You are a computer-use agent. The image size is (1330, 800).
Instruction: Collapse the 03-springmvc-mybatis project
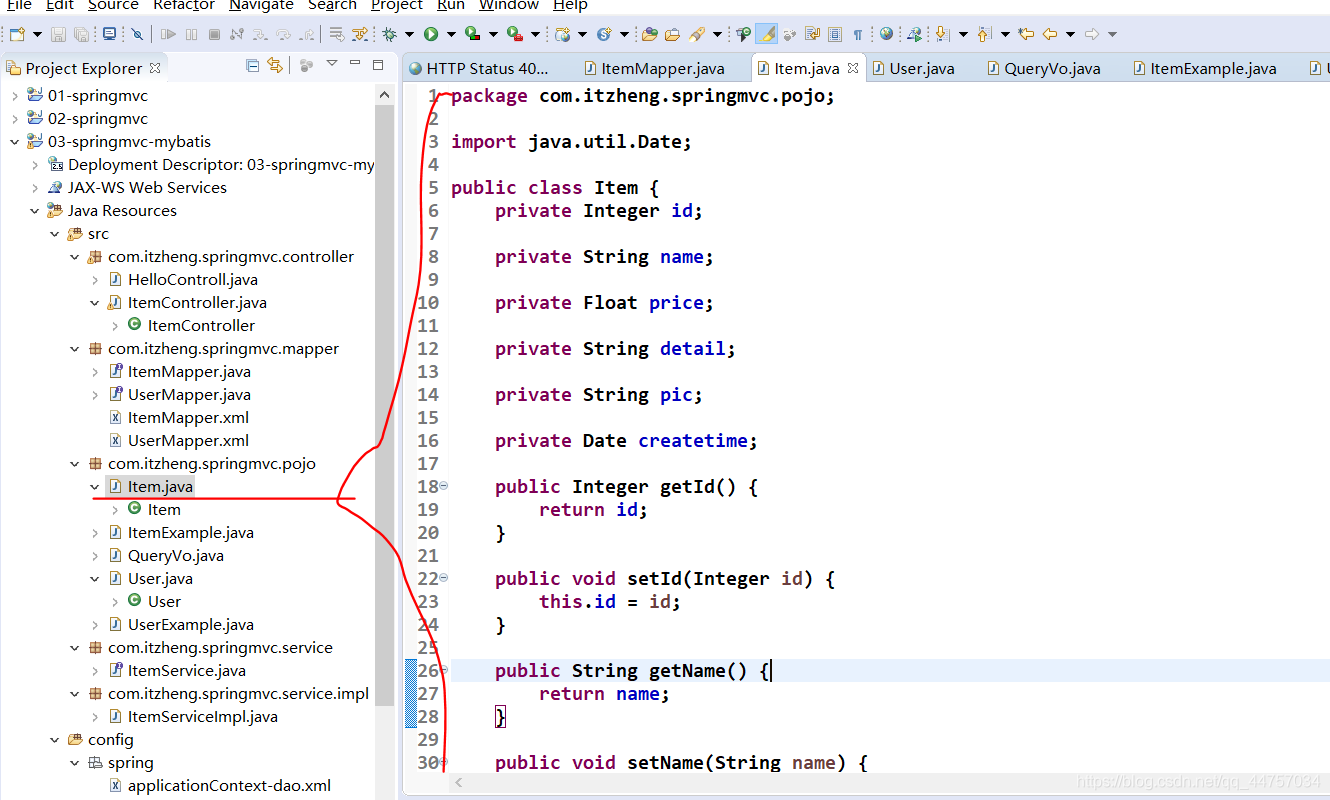[x=14, y=142]
